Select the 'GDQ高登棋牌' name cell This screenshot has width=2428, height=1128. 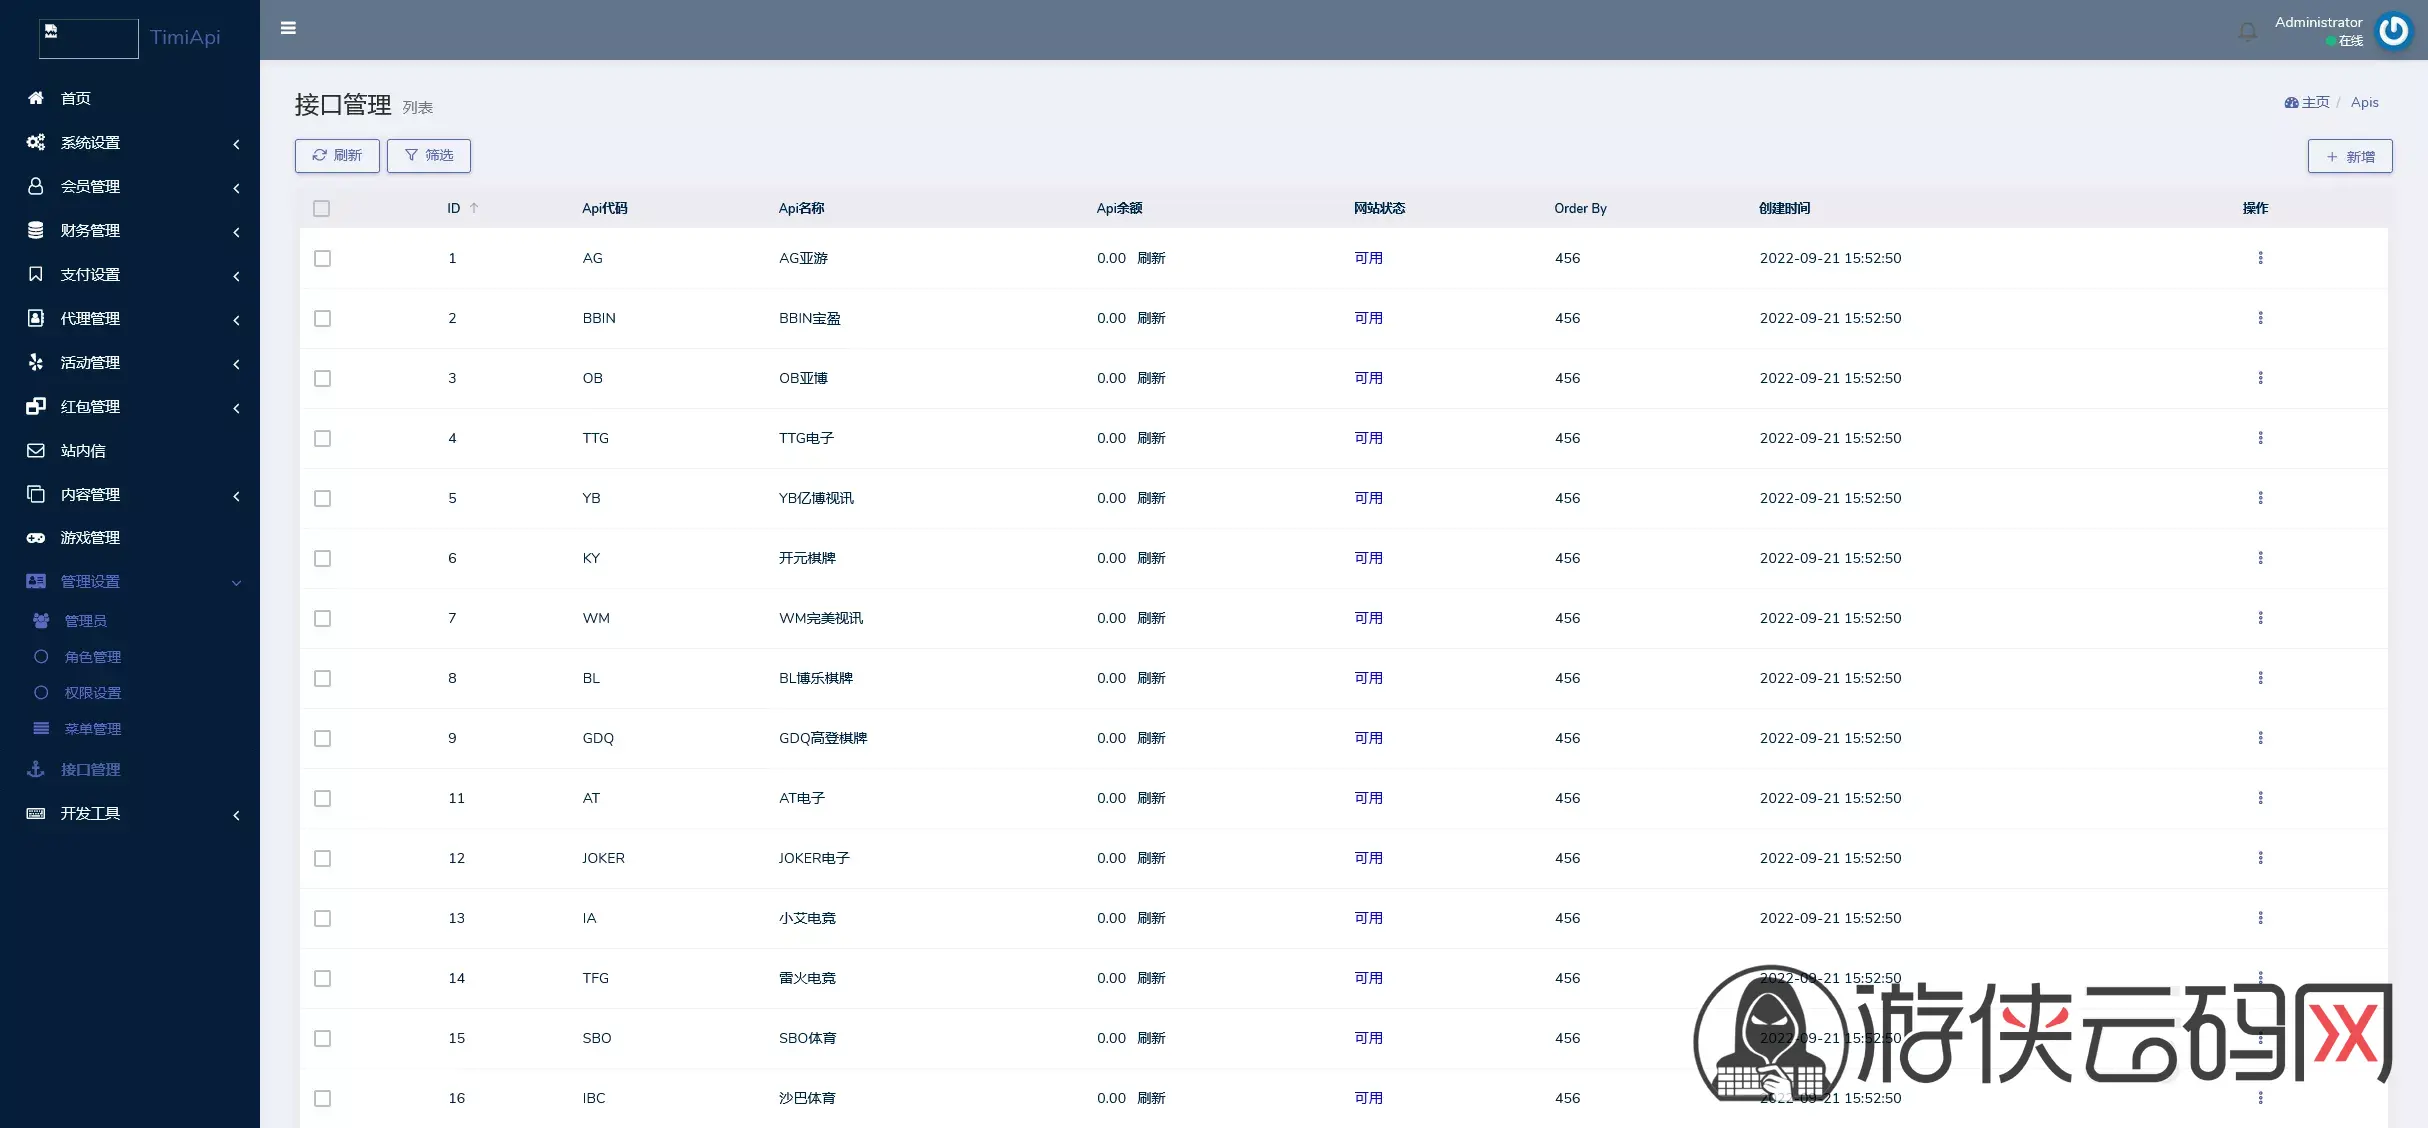click(x=823, y=738)
